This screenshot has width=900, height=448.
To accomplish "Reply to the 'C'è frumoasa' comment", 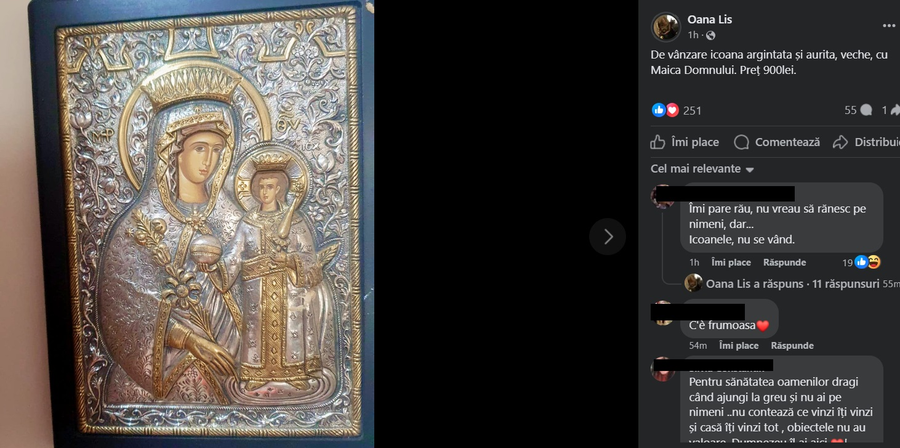I will pos(792,346).
